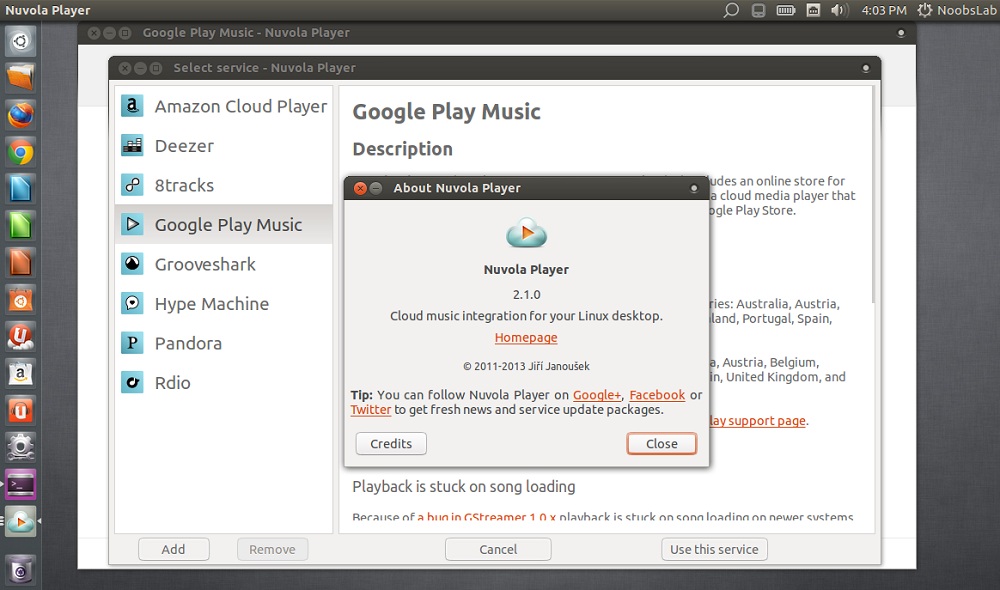The width and height of the screenshot is (1000, 590).
Task: Click the Hype Machine service icon
Action: point(132,304)
